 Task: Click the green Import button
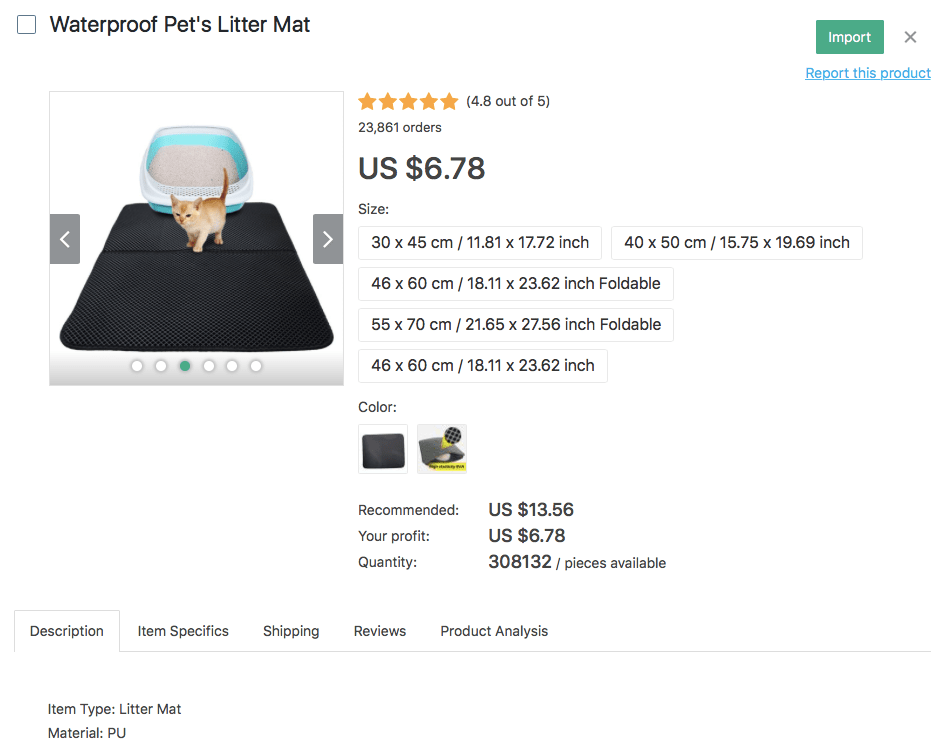[850, 37]
